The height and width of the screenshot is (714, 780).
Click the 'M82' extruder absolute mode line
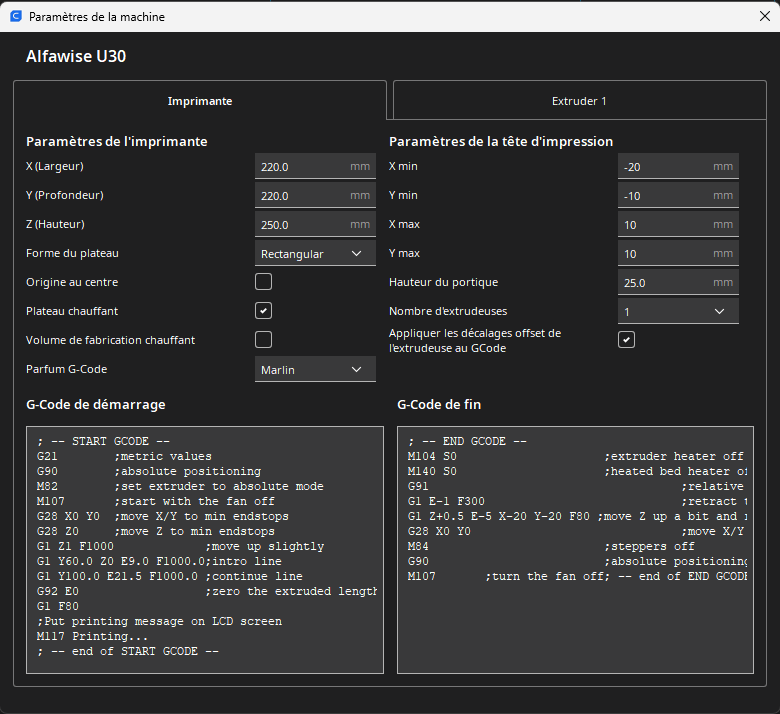180,486
